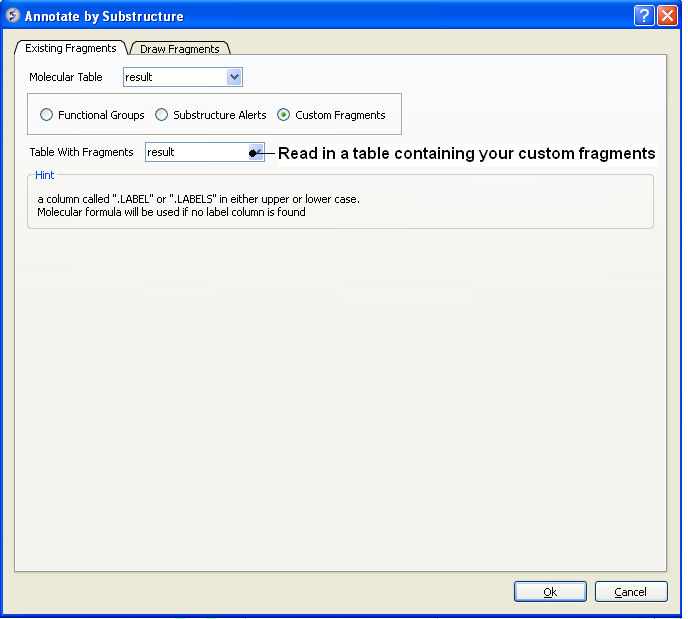Click the question mark help button
The height and width of the screenshot is (619, 688).
click(x=645, y=16)
